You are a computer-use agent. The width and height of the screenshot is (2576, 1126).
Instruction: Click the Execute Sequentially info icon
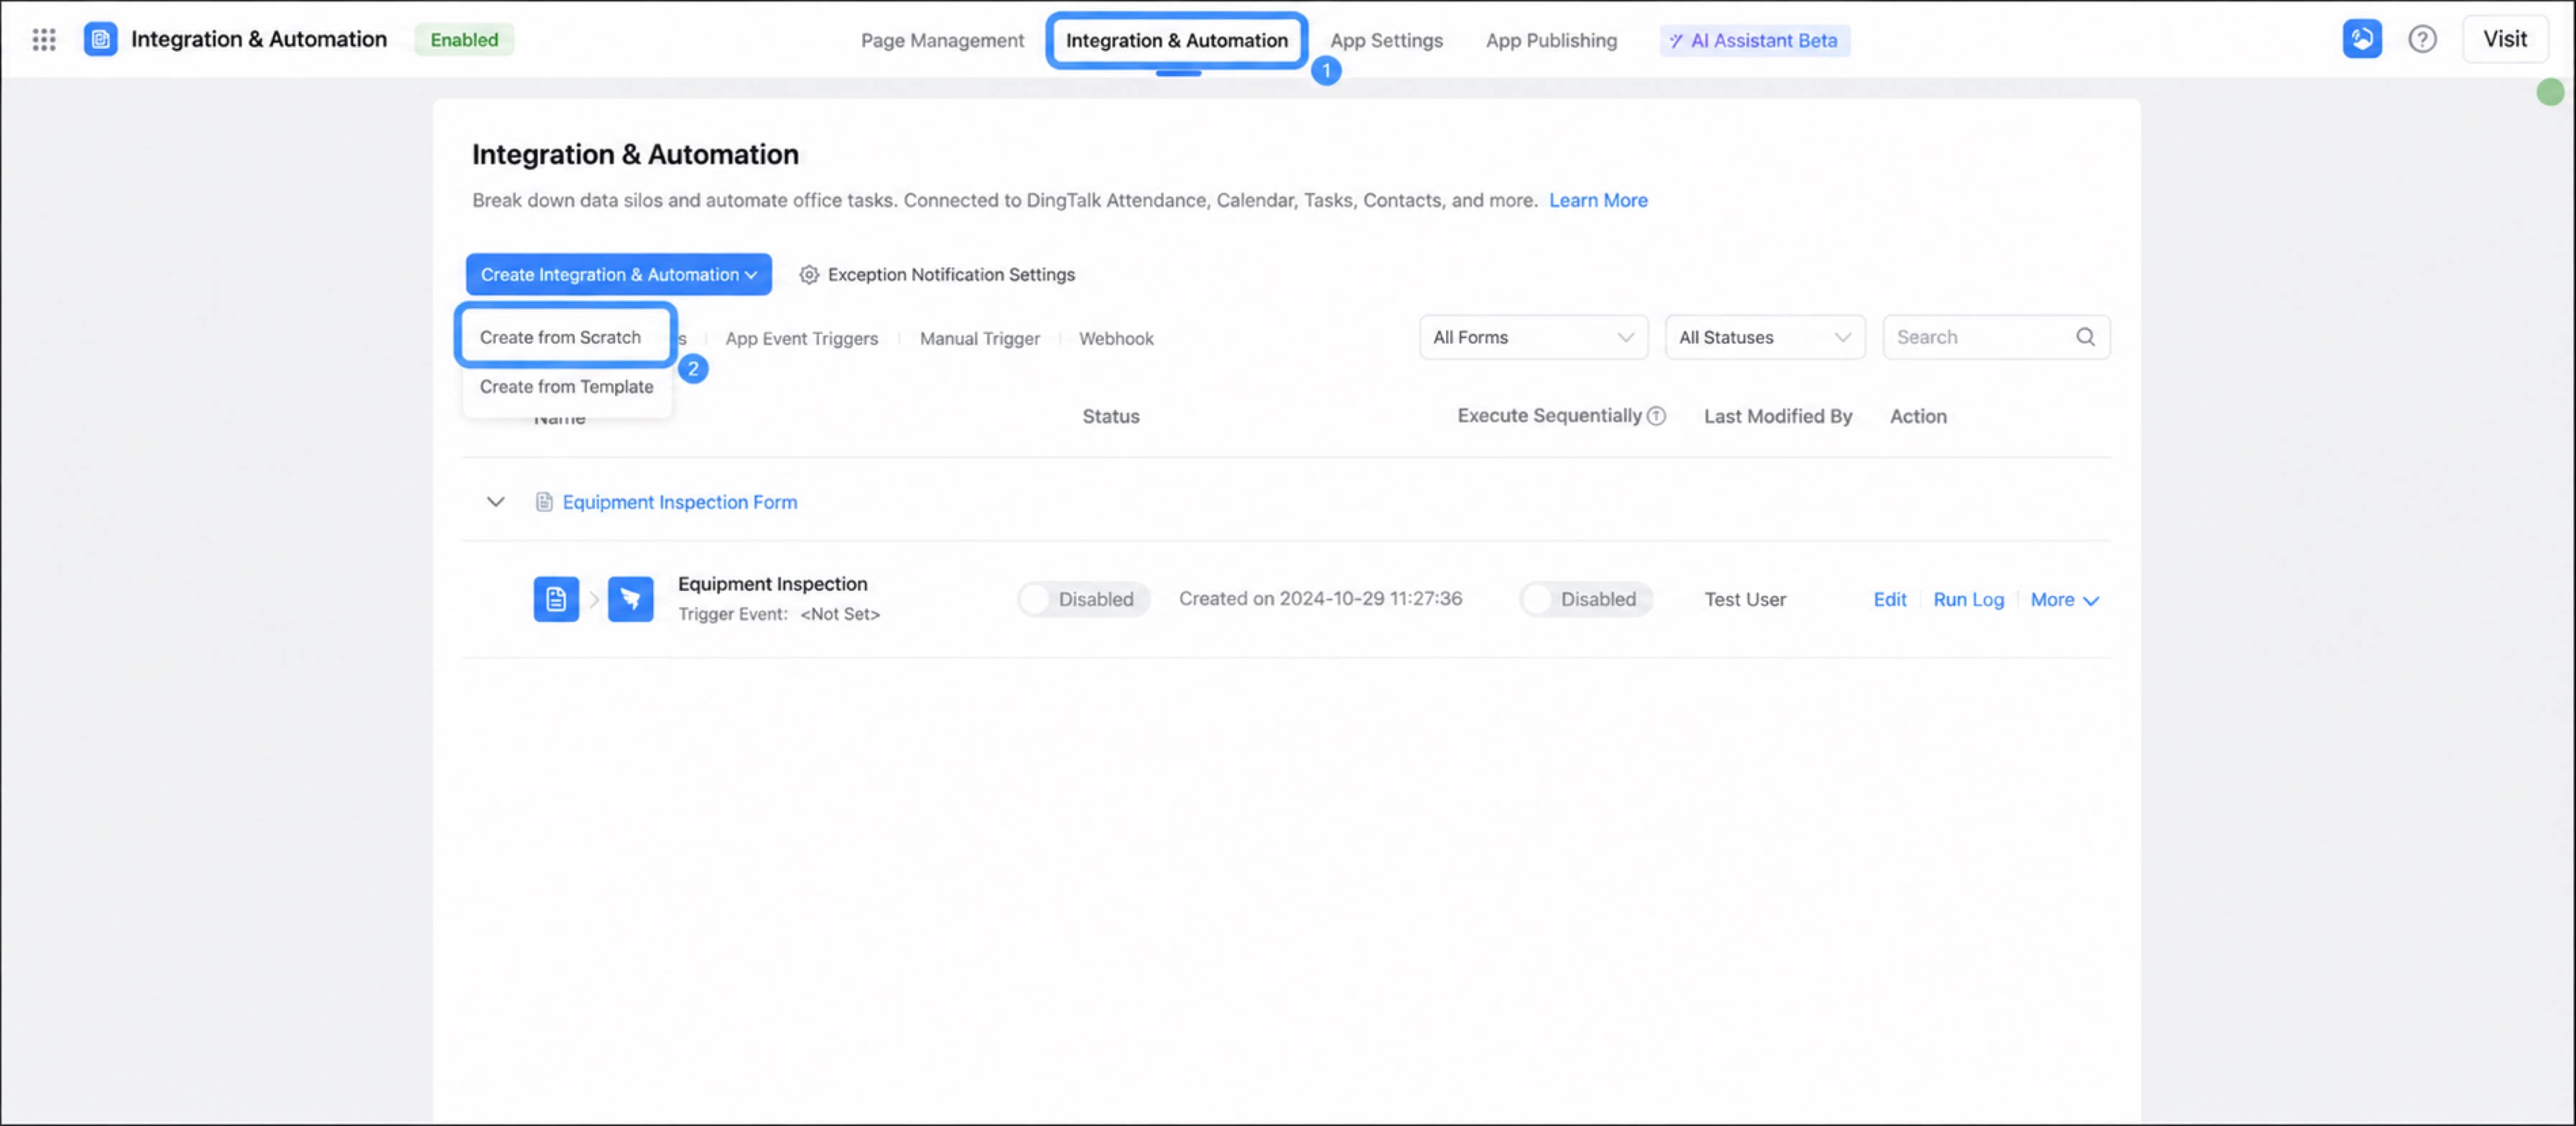pos(1656,416)
